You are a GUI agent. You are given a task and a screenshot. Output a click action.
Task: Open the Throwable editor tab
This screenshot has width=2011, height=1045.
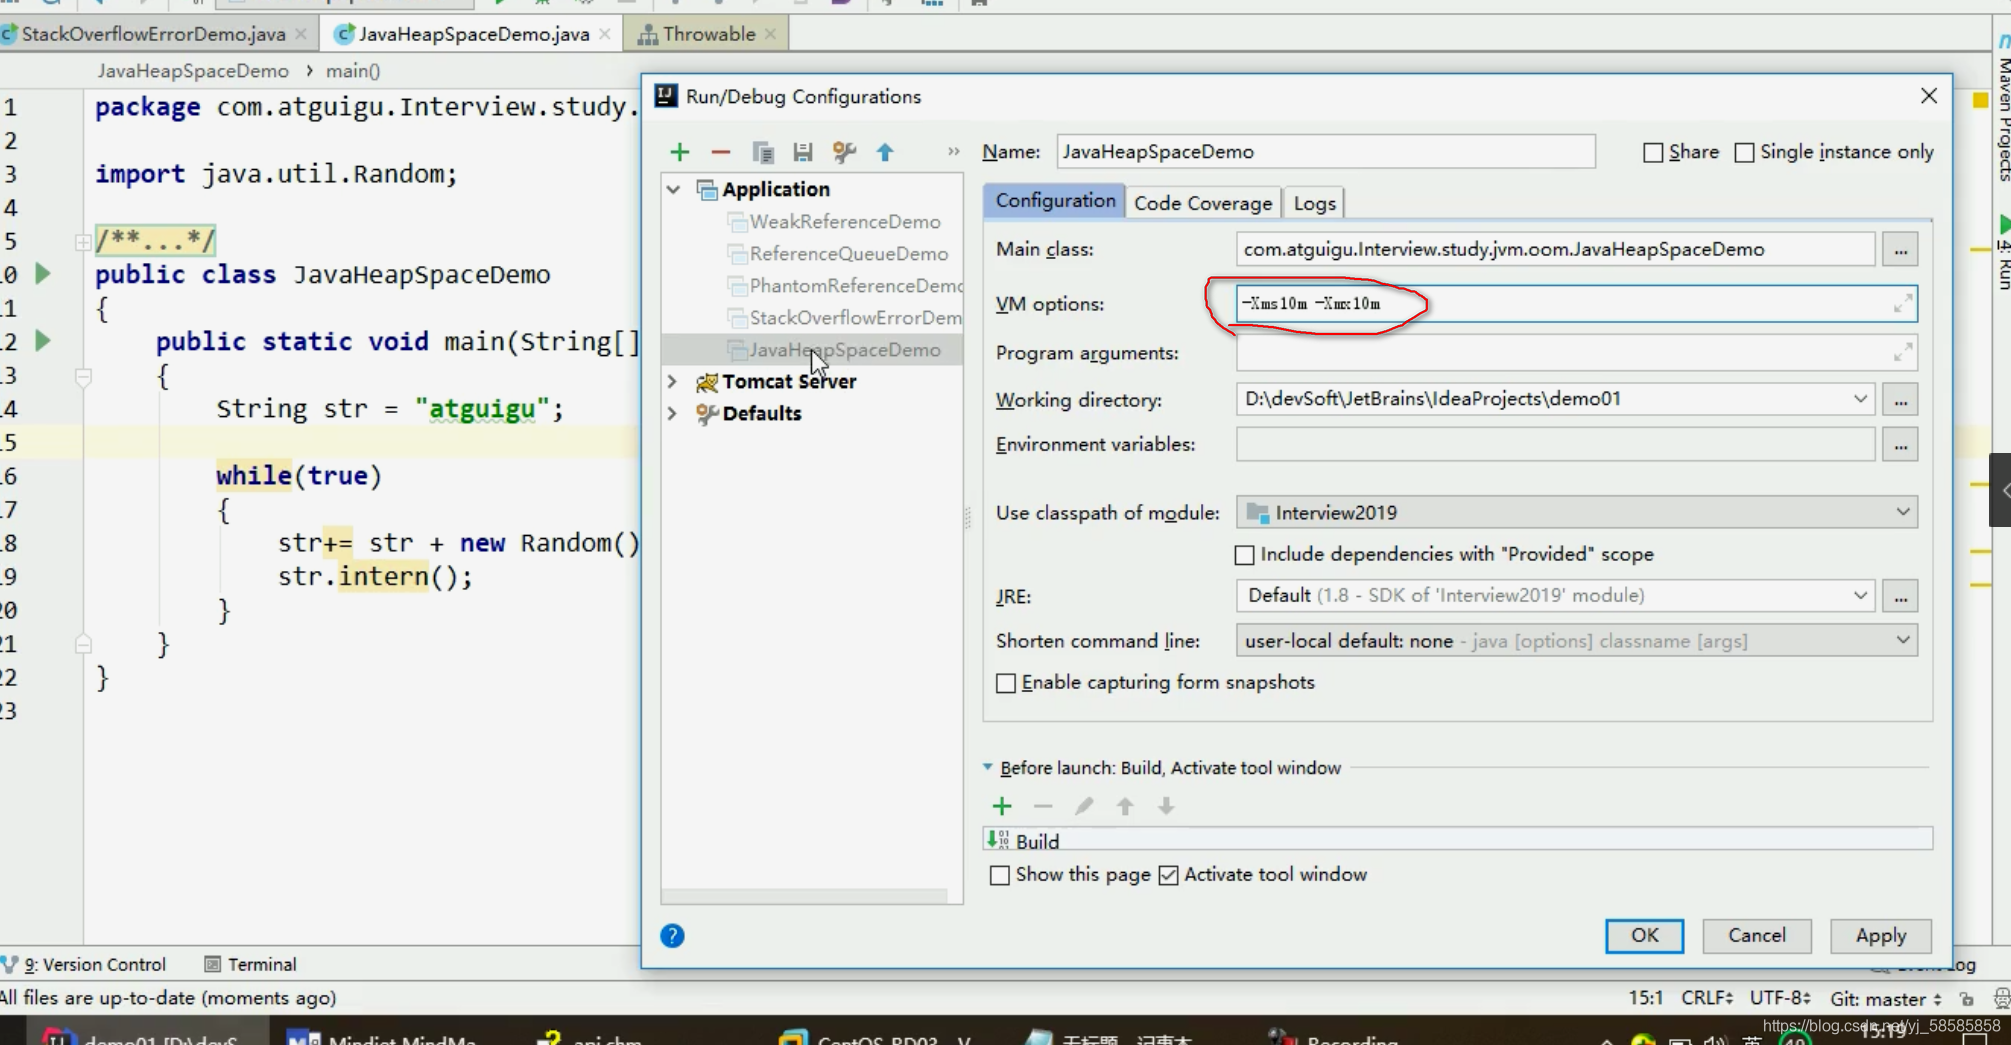709,34
